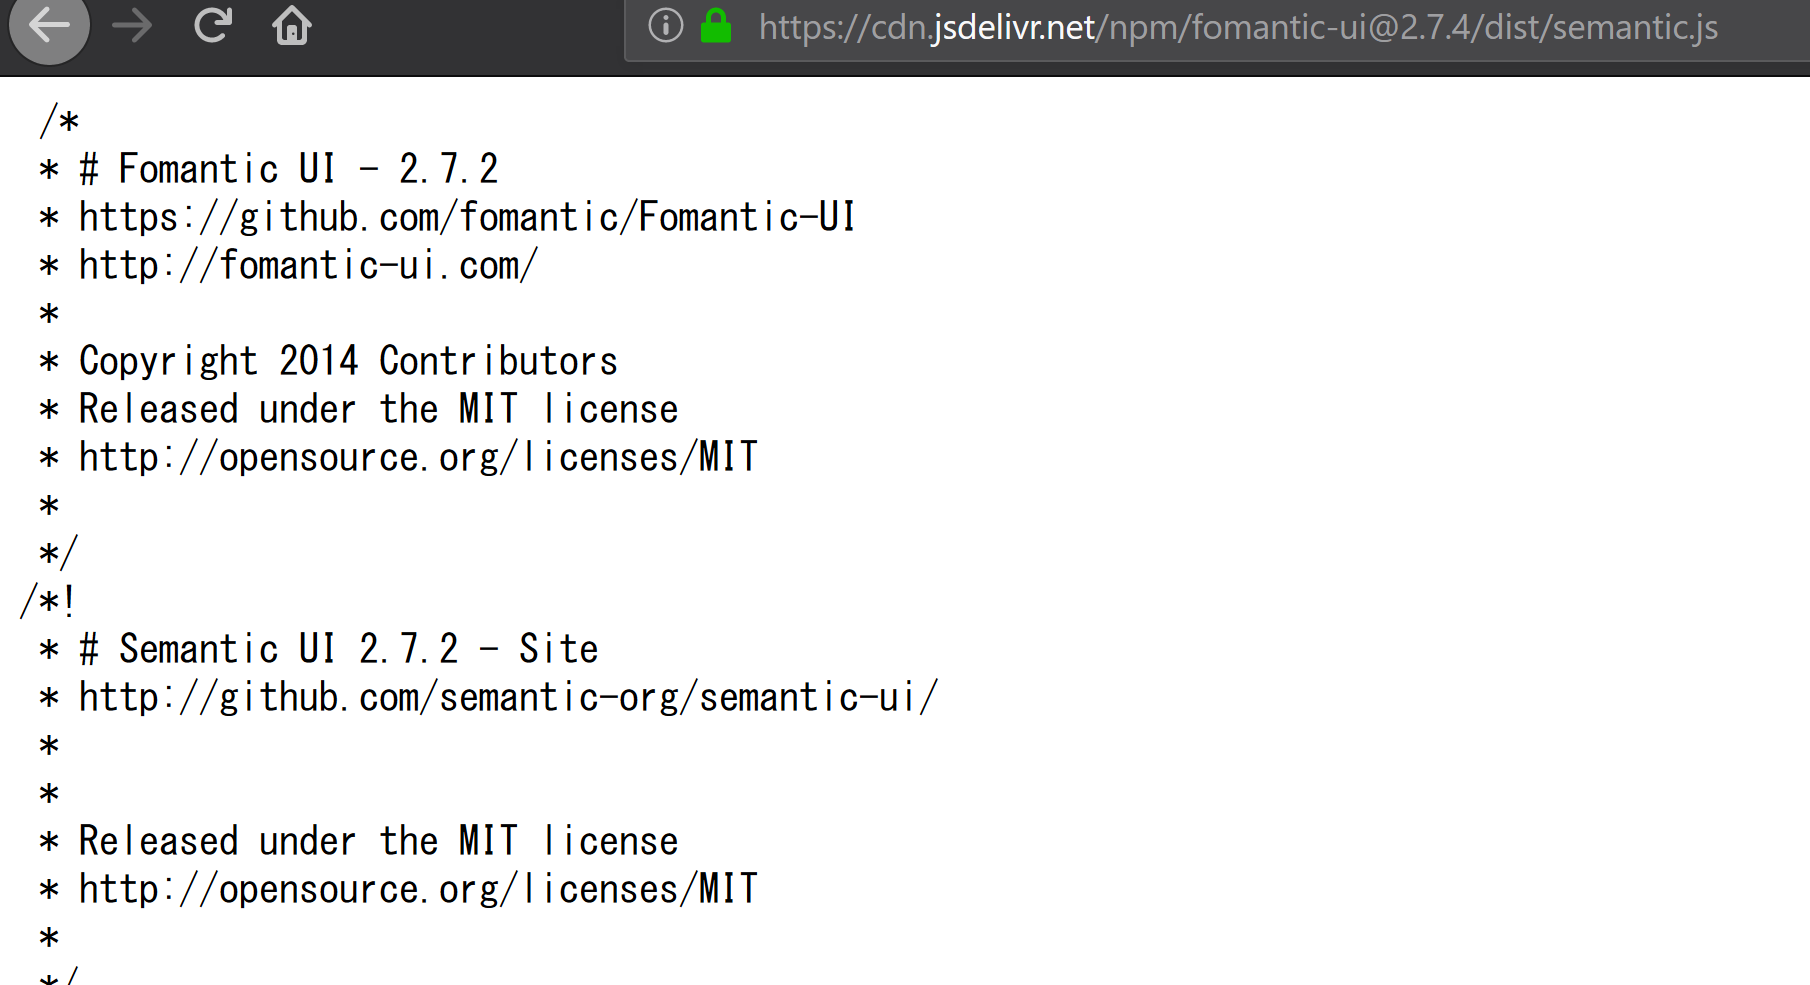Click the forward navigation arrow
The width and height of the screenshot is (1810, 985).
(132, 27)
